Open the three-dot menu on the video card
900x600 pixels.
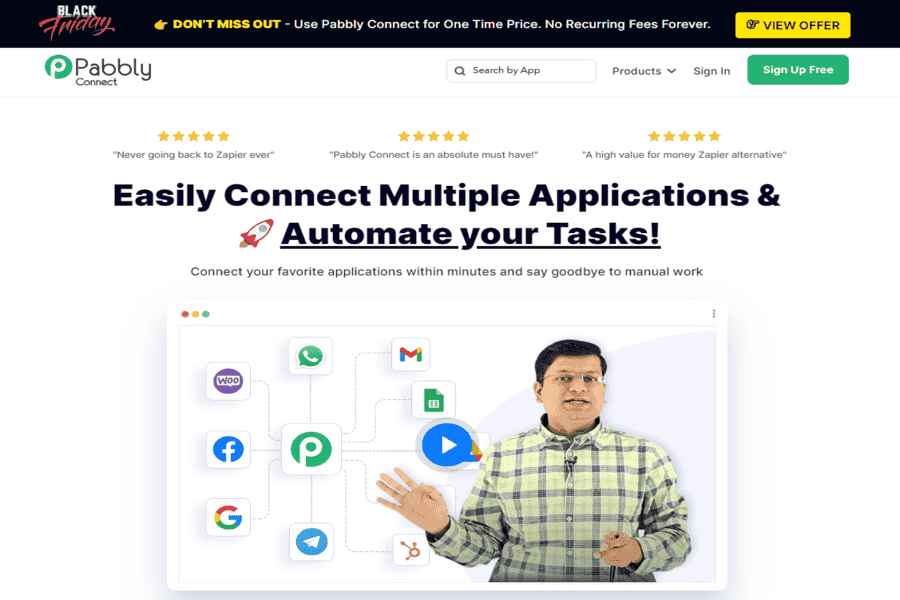tap(713, 313)
